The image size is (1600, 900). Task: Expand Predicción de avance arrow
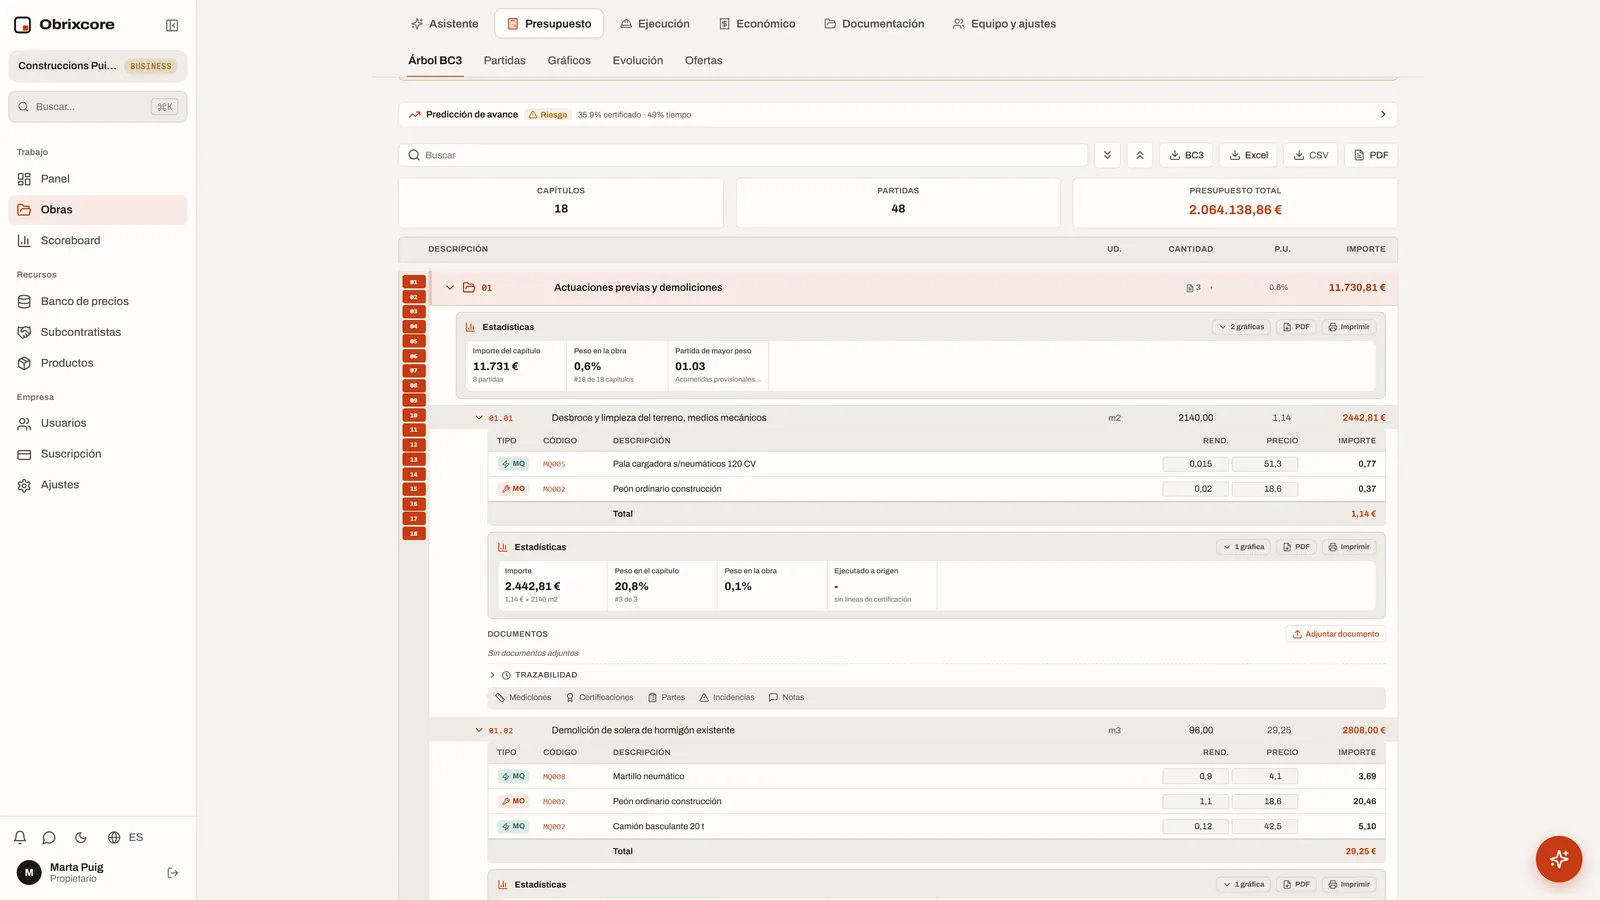coord(1383,115)
